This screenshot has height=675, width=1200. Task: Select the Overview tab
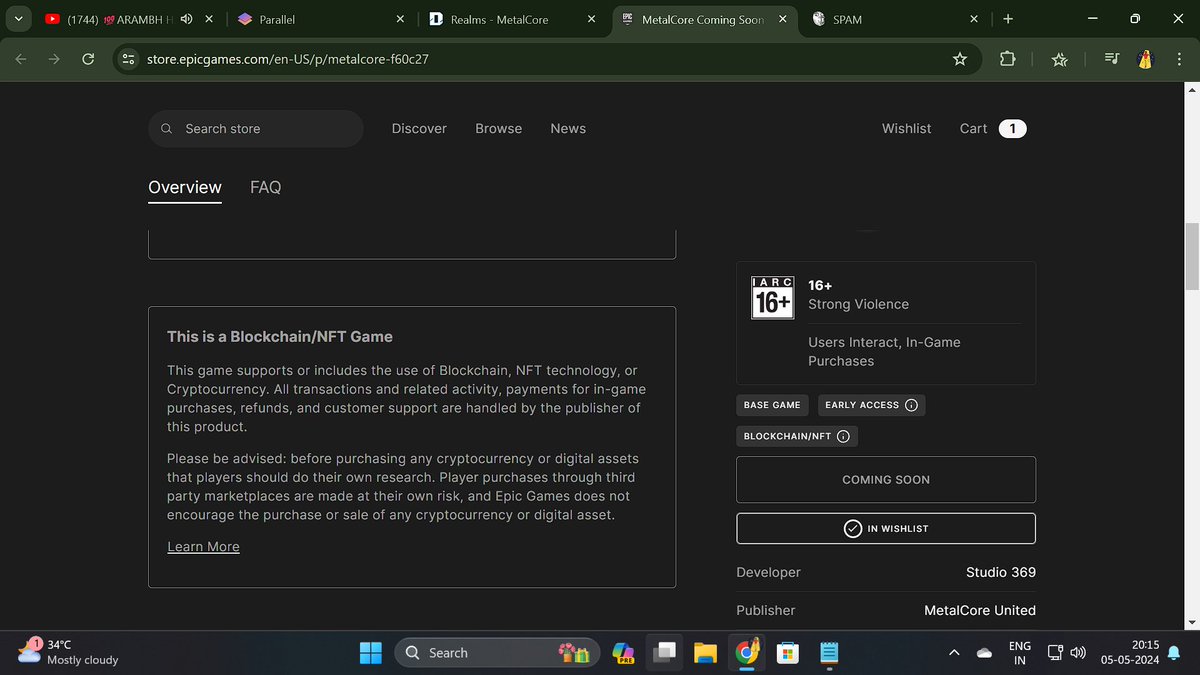click(185, 187)
